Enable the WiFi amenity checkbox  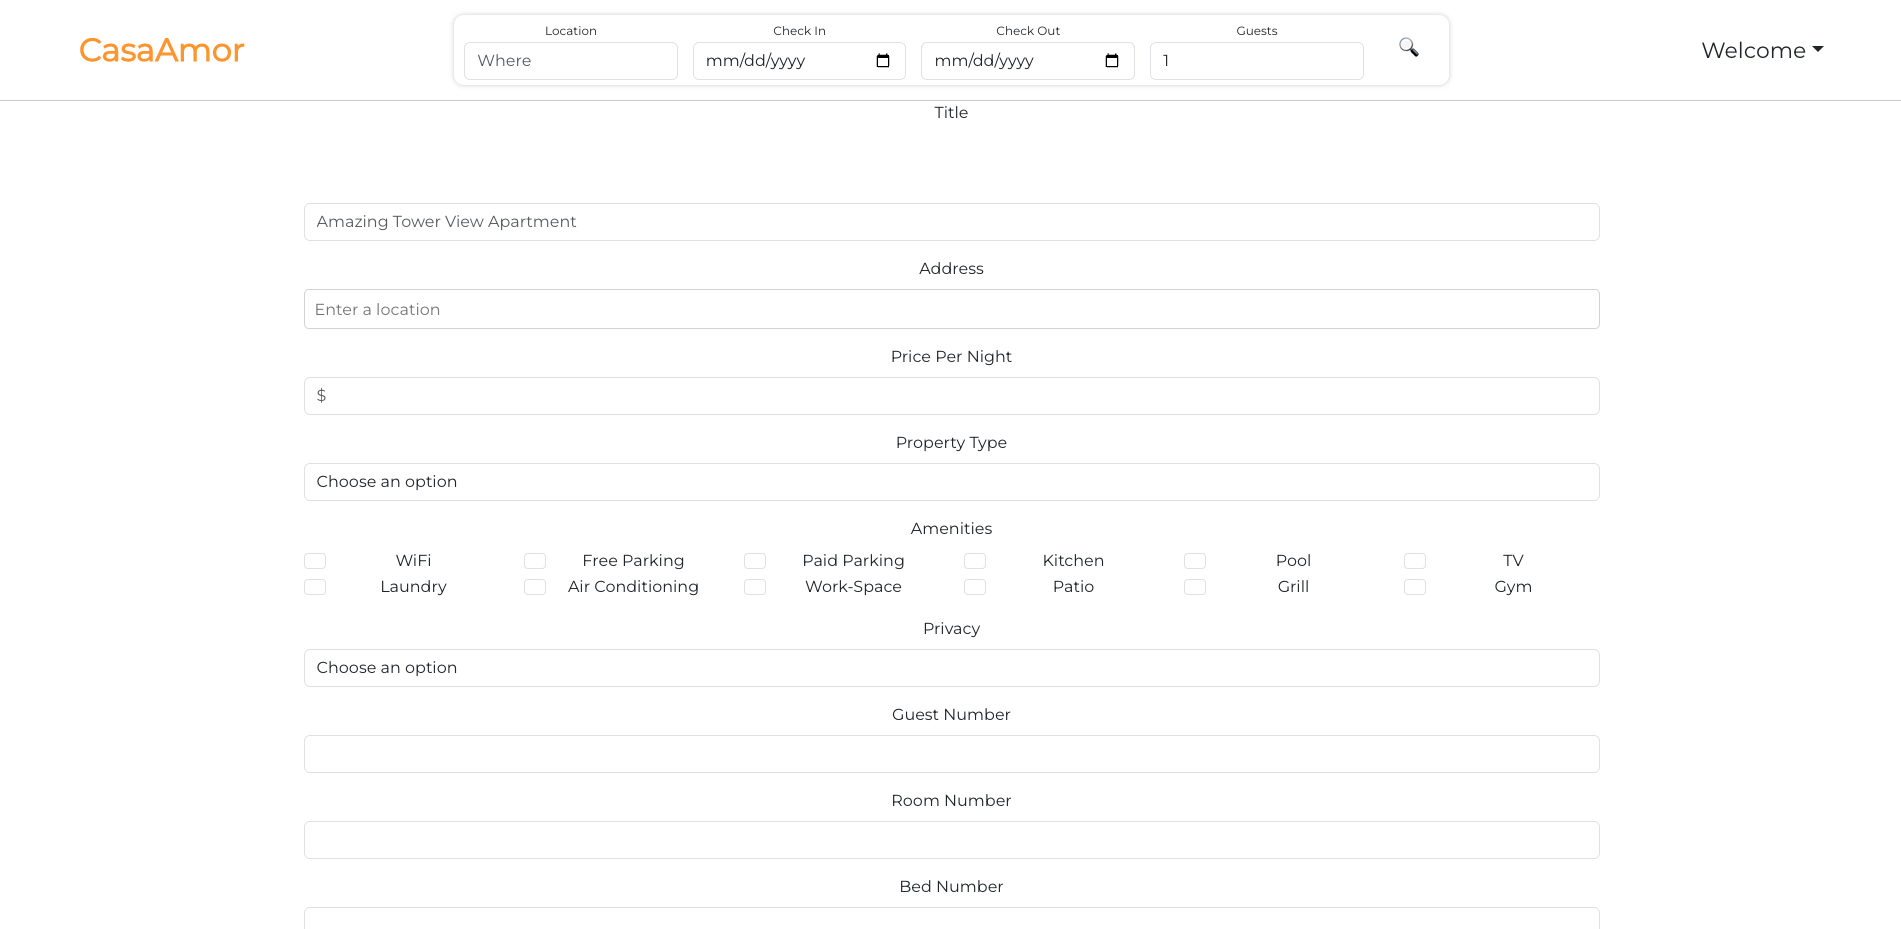[315, 561]
